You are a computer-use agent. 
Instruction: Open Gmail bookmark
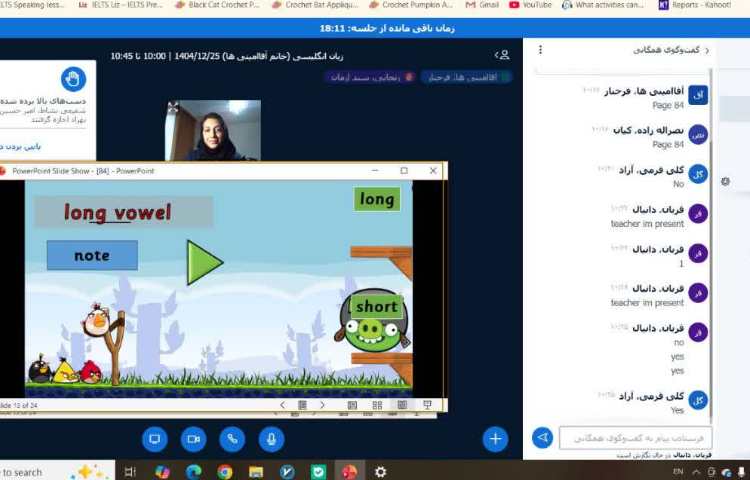482,5
